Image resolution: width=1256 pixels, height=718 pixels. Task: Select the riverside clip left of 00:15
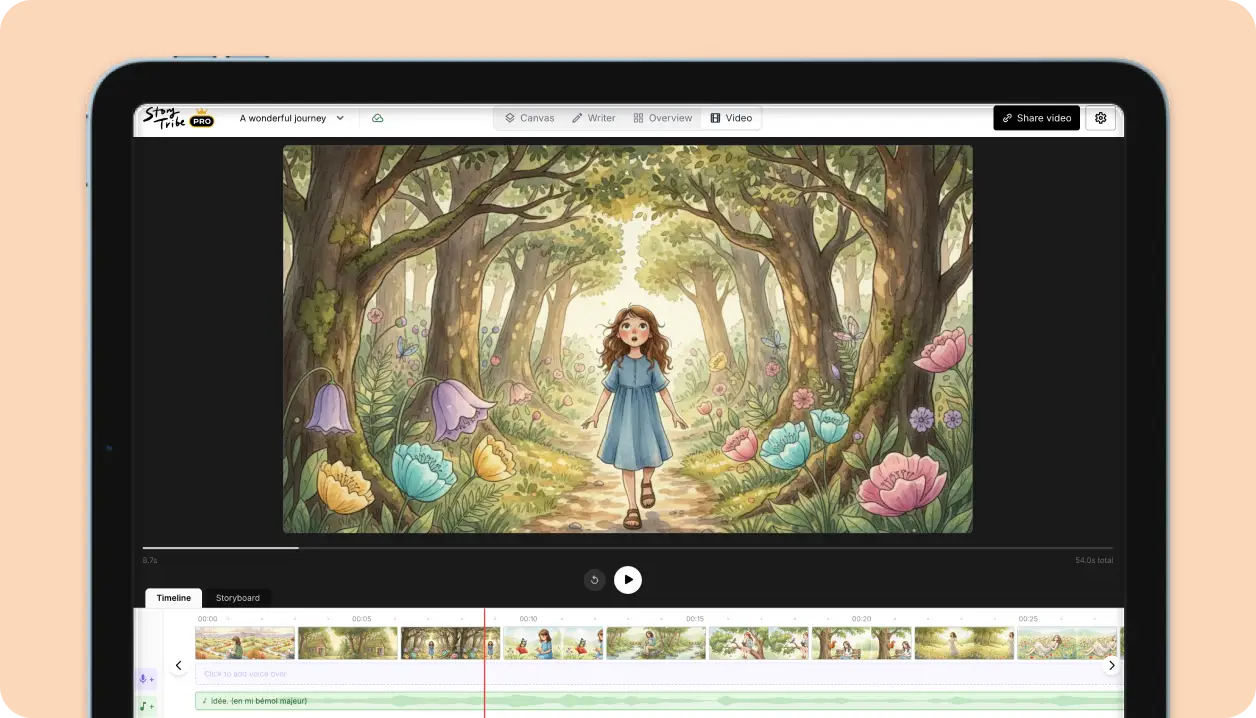pyautogui.click(x=656, y=643)
